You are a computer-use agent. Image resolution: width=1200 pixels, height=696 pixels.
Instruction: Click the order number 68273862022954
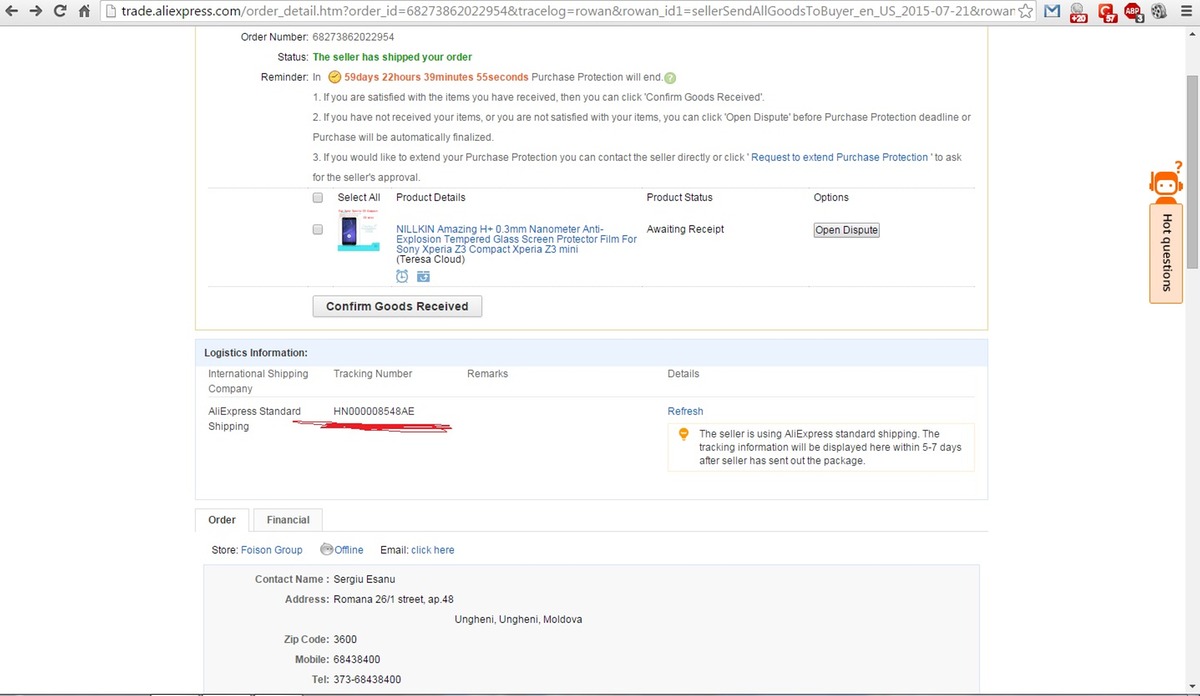(x=354, y=37)
